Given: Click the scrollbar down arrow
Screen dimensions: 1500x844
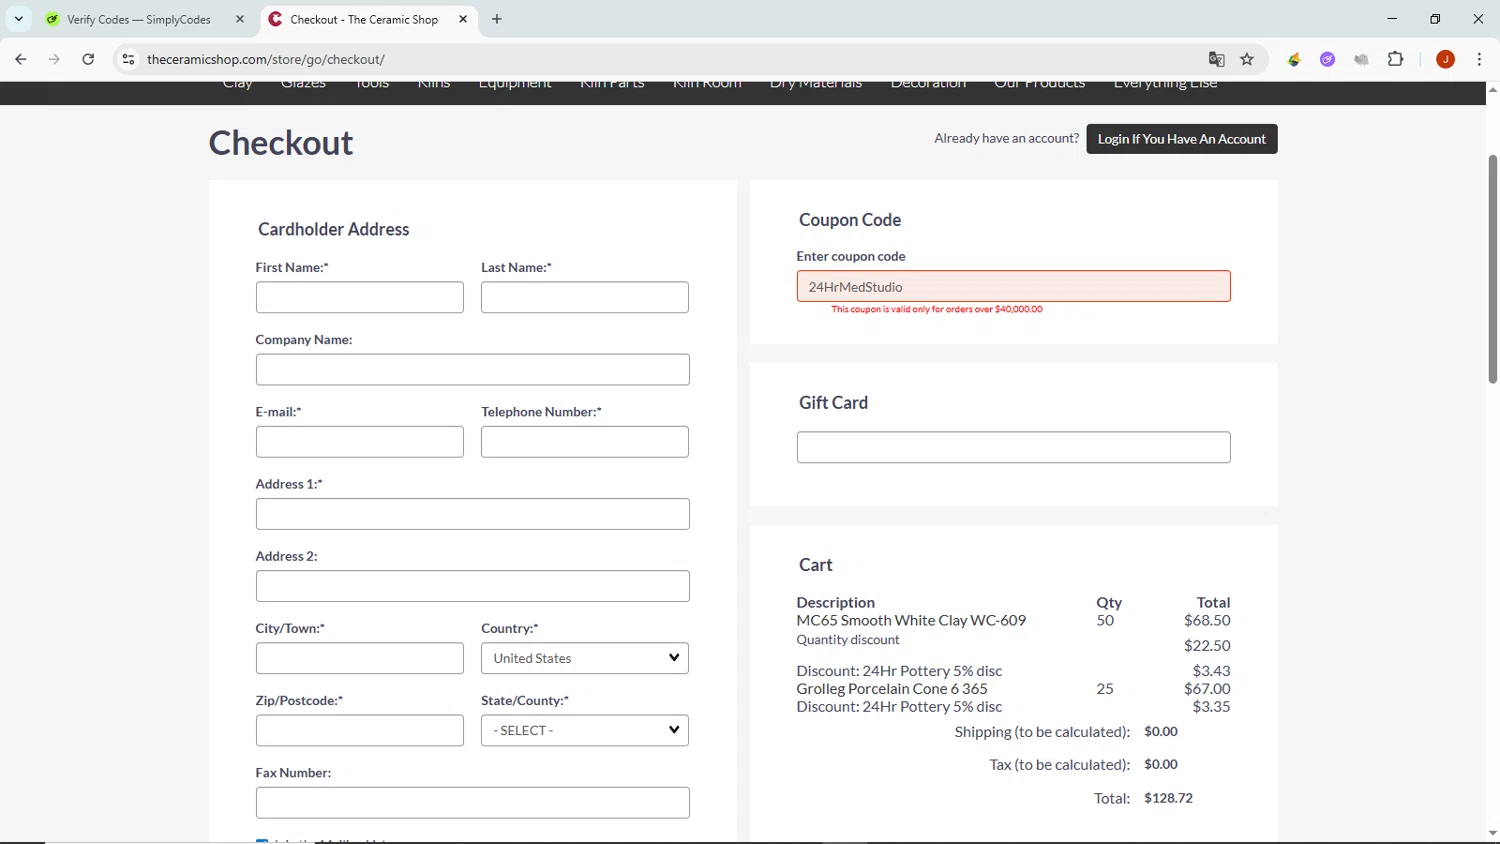Looking at the screenshot, I should click(1492, 833).
